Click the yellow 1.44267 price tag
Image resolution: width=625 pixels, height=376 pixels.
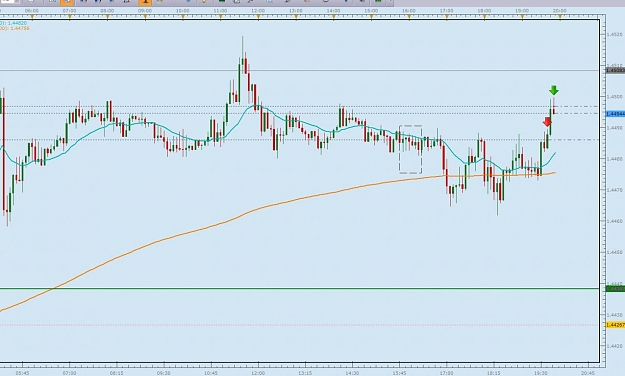click(x=615, y=325)
